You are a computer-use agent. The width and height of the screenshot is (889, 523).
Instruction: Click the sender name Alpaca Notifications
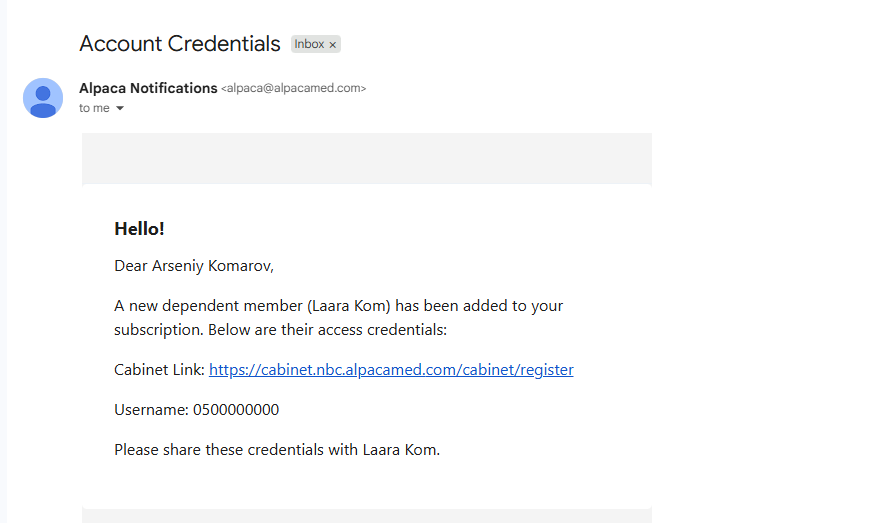(x=148, y=88)
